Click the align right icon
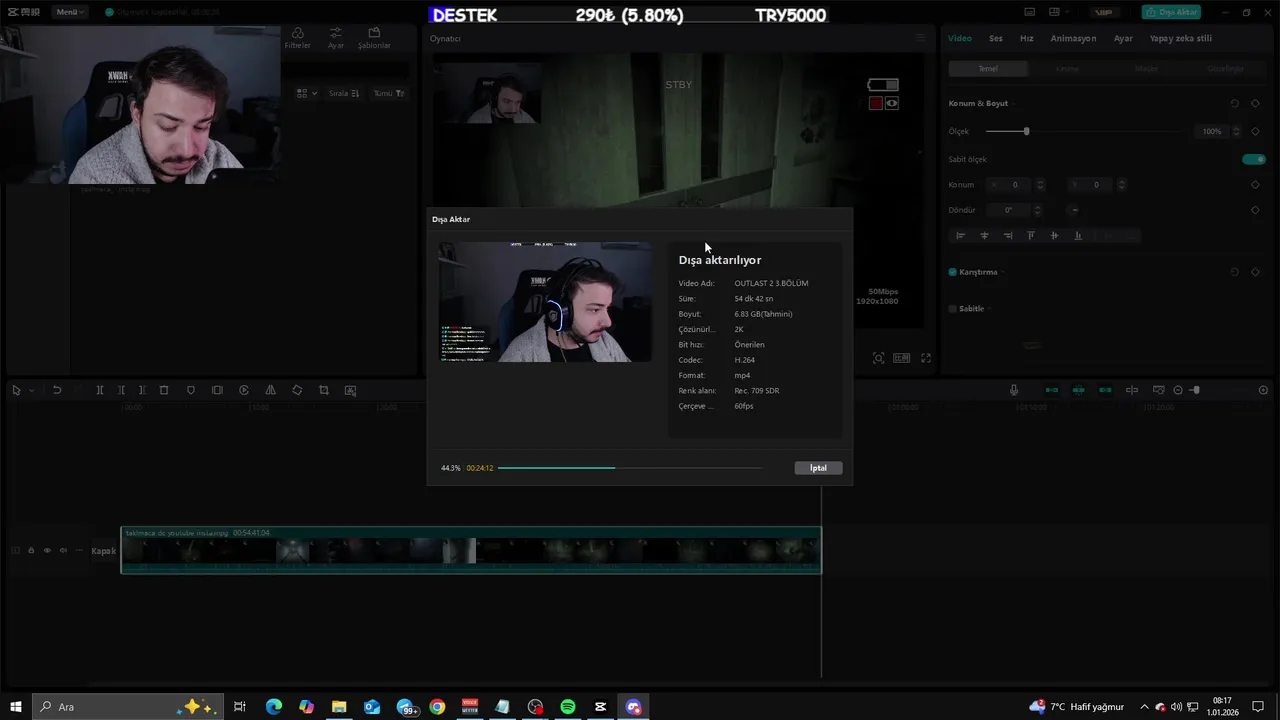 [x=1007, y=236]
